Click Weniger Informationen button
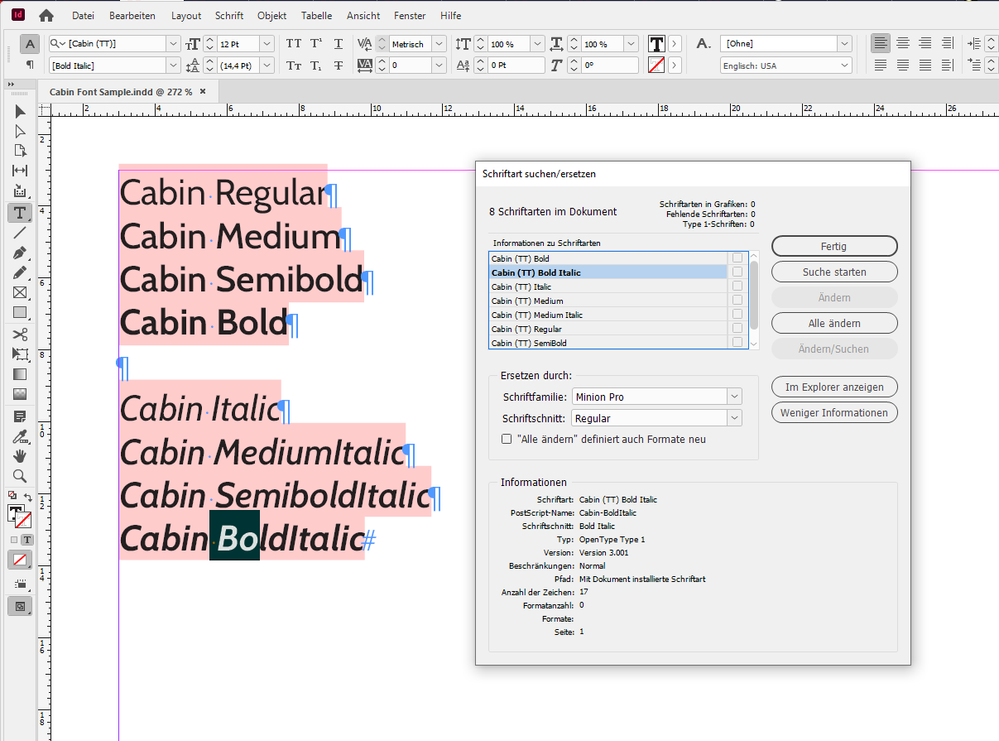Screen dimensions: 999x741 pos(834,413)
